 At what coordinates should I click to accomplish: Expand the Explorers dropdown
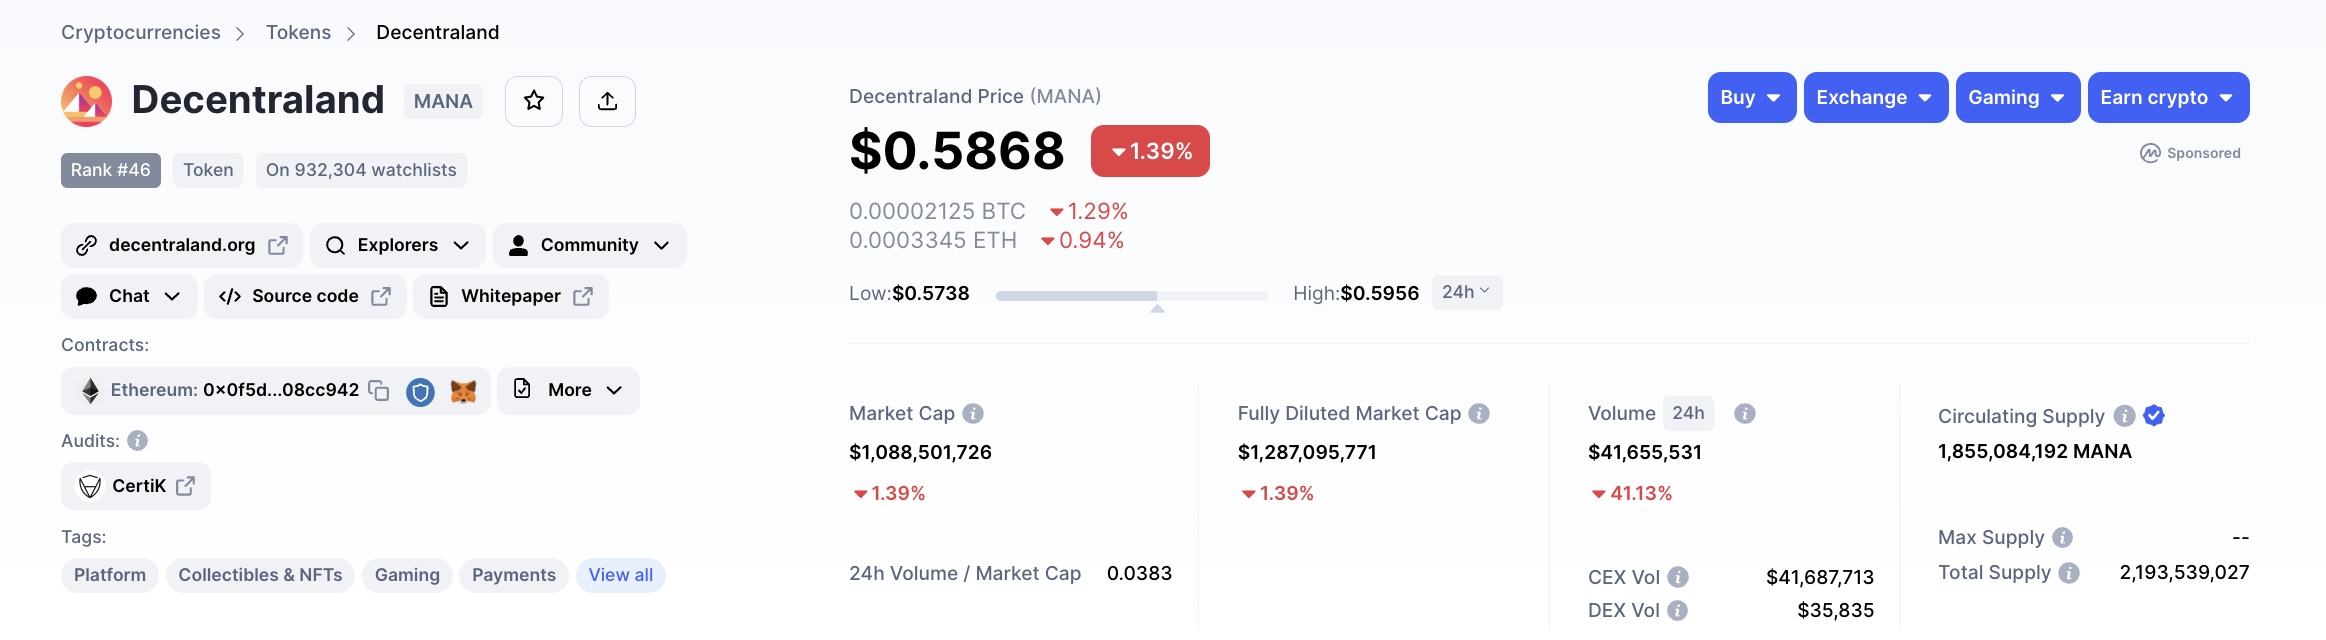(x=397, y=245)
